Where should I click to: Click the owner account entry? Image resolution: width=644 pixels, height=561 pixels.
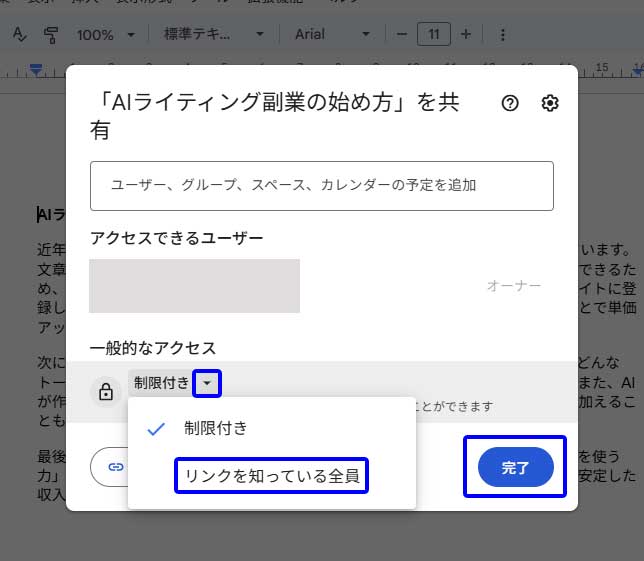194,286
